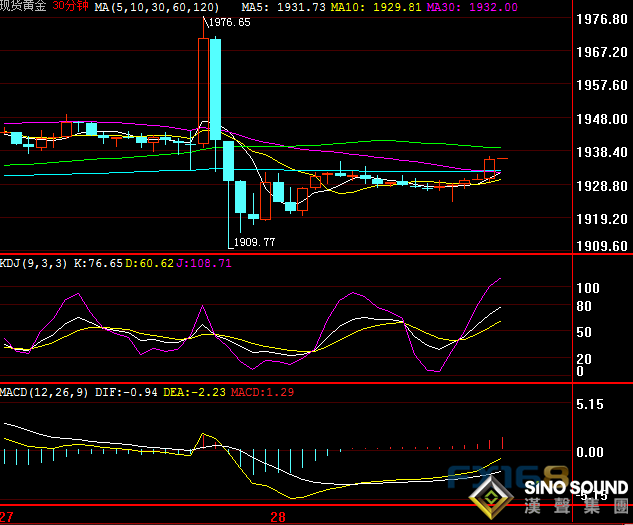
Task: Click the MA5: 1931.73 value
Action: [283, 7]
